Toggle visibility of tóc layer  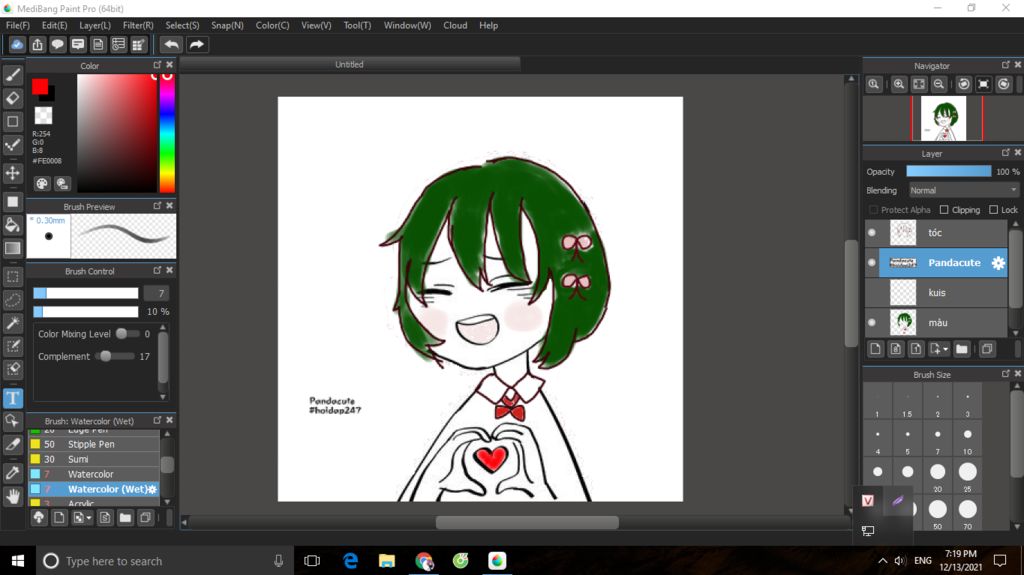point(872,233)
